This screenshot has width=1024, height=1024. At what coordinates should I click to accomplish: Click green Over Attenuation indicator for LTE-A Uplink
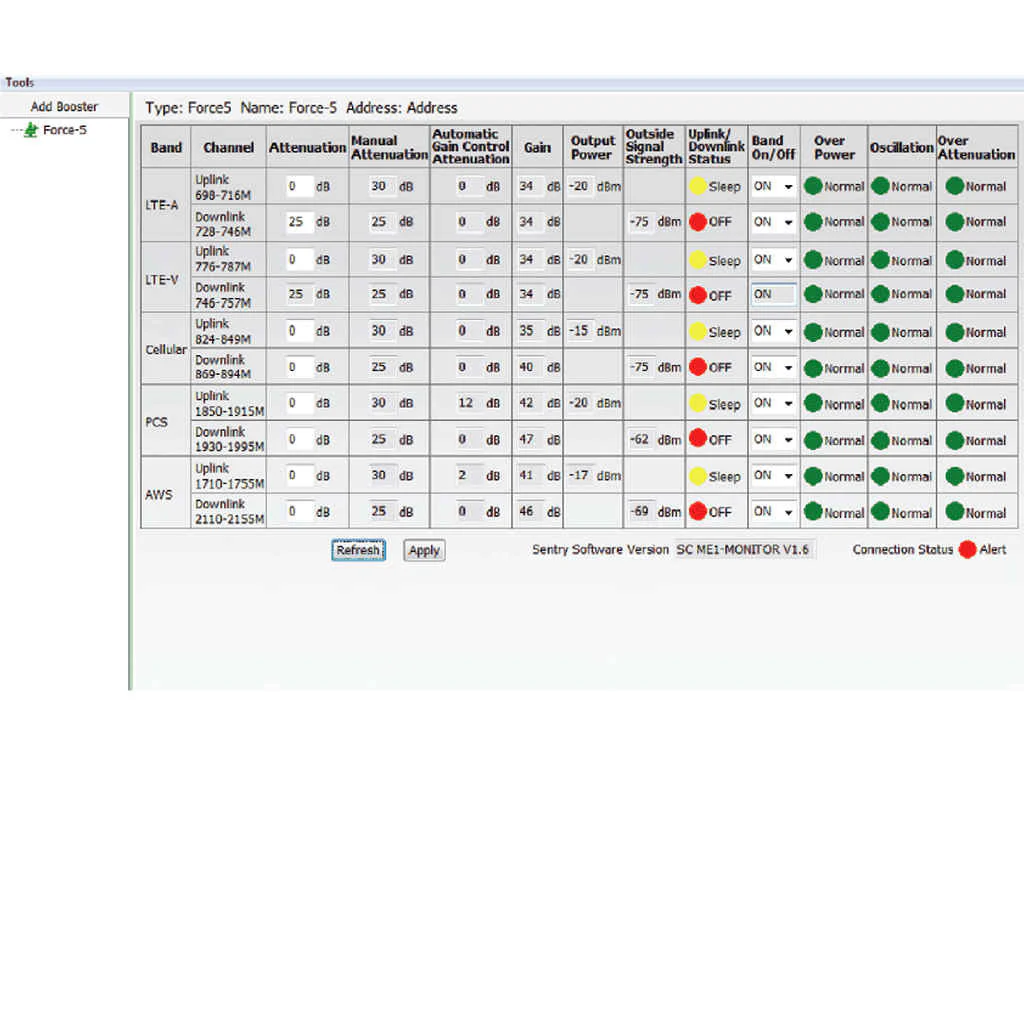(955, 186)
